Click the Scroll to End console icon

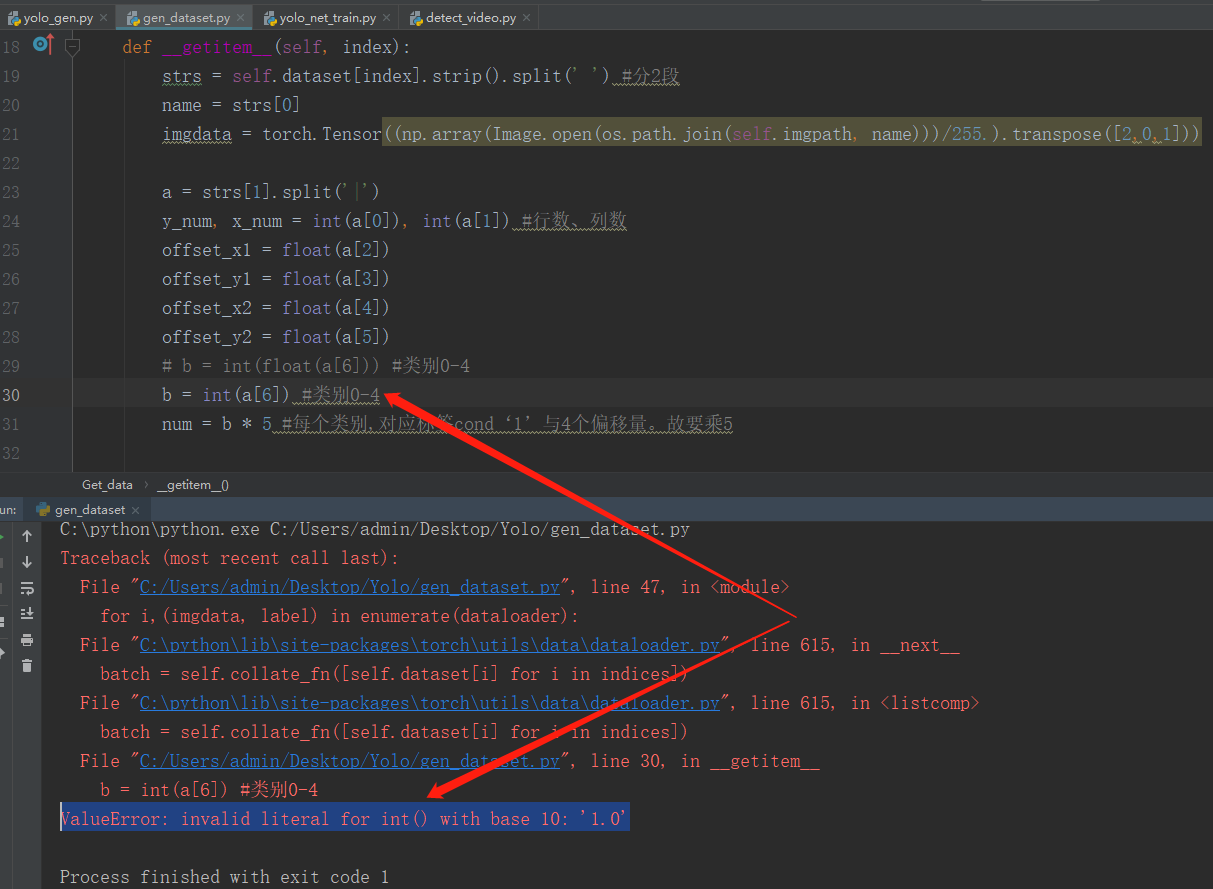point(27,613)
